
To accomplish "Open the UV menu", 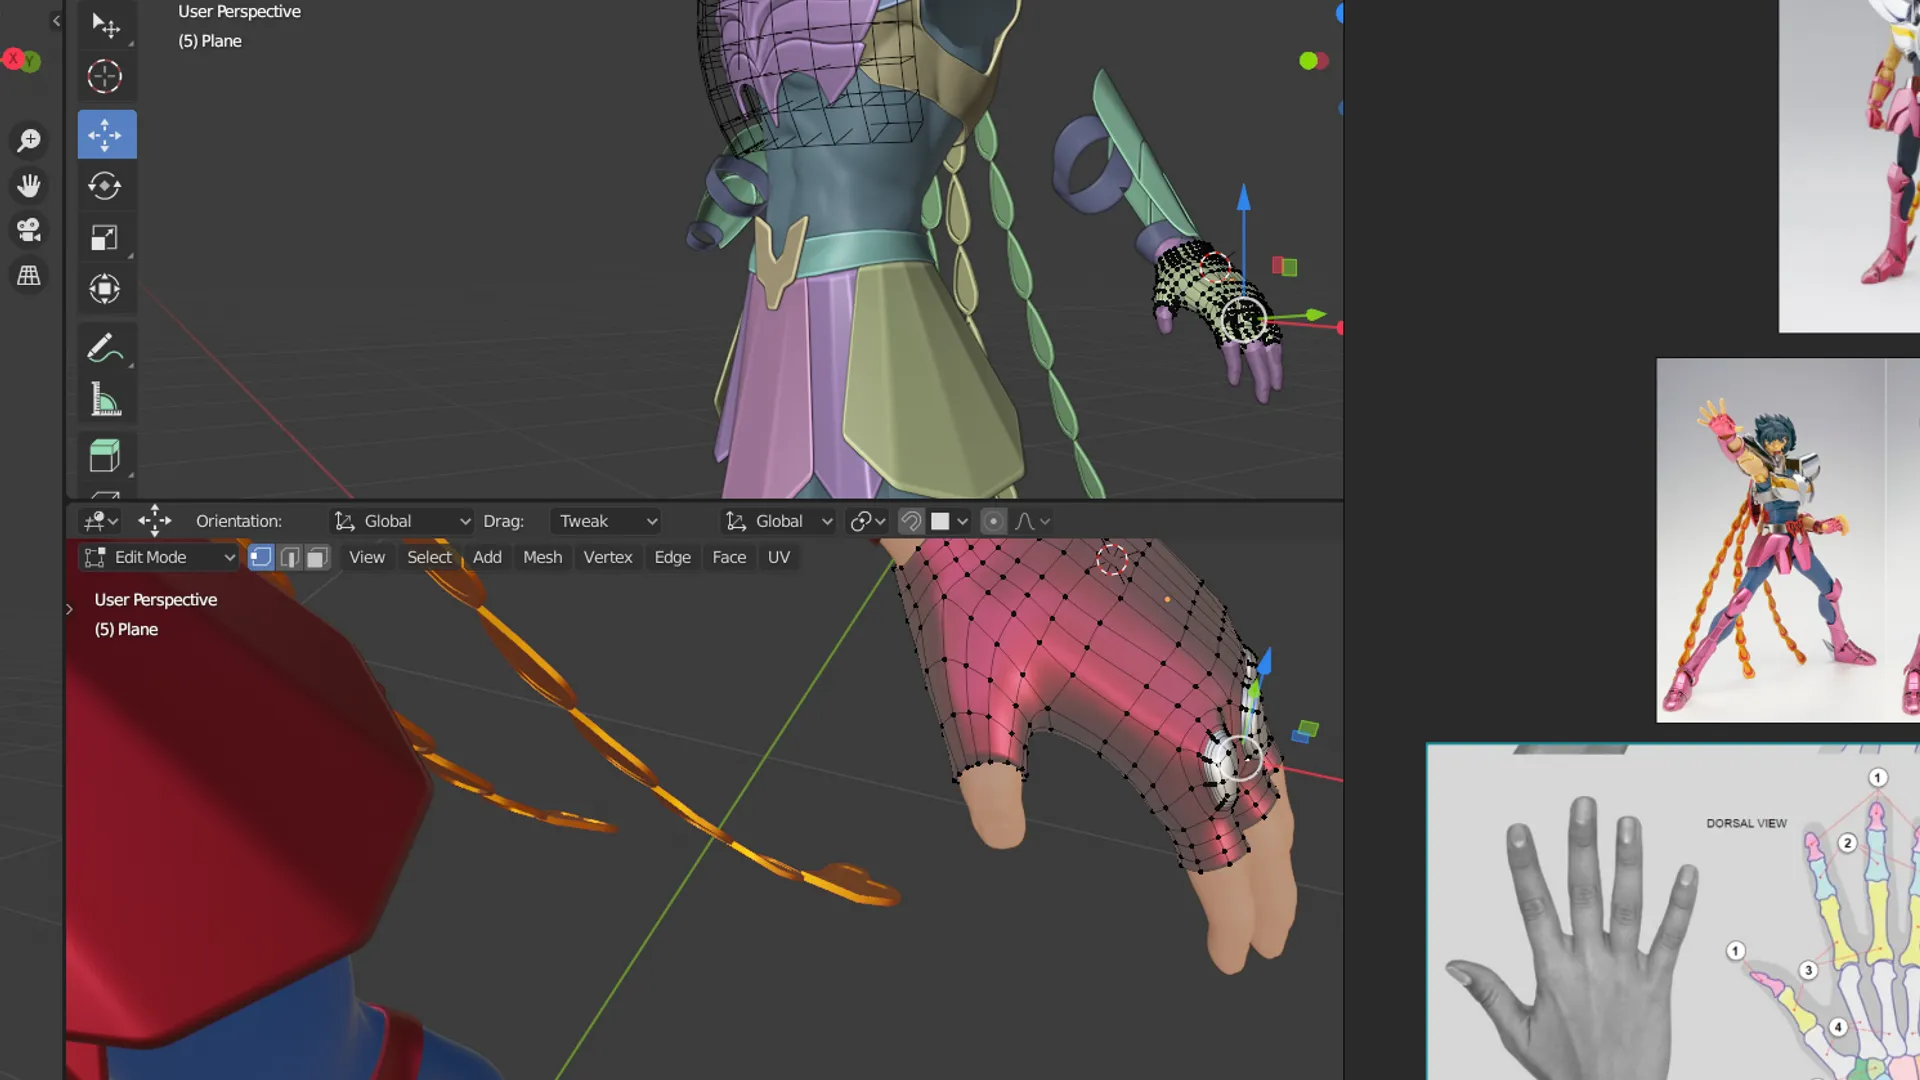I will point(779,557).
